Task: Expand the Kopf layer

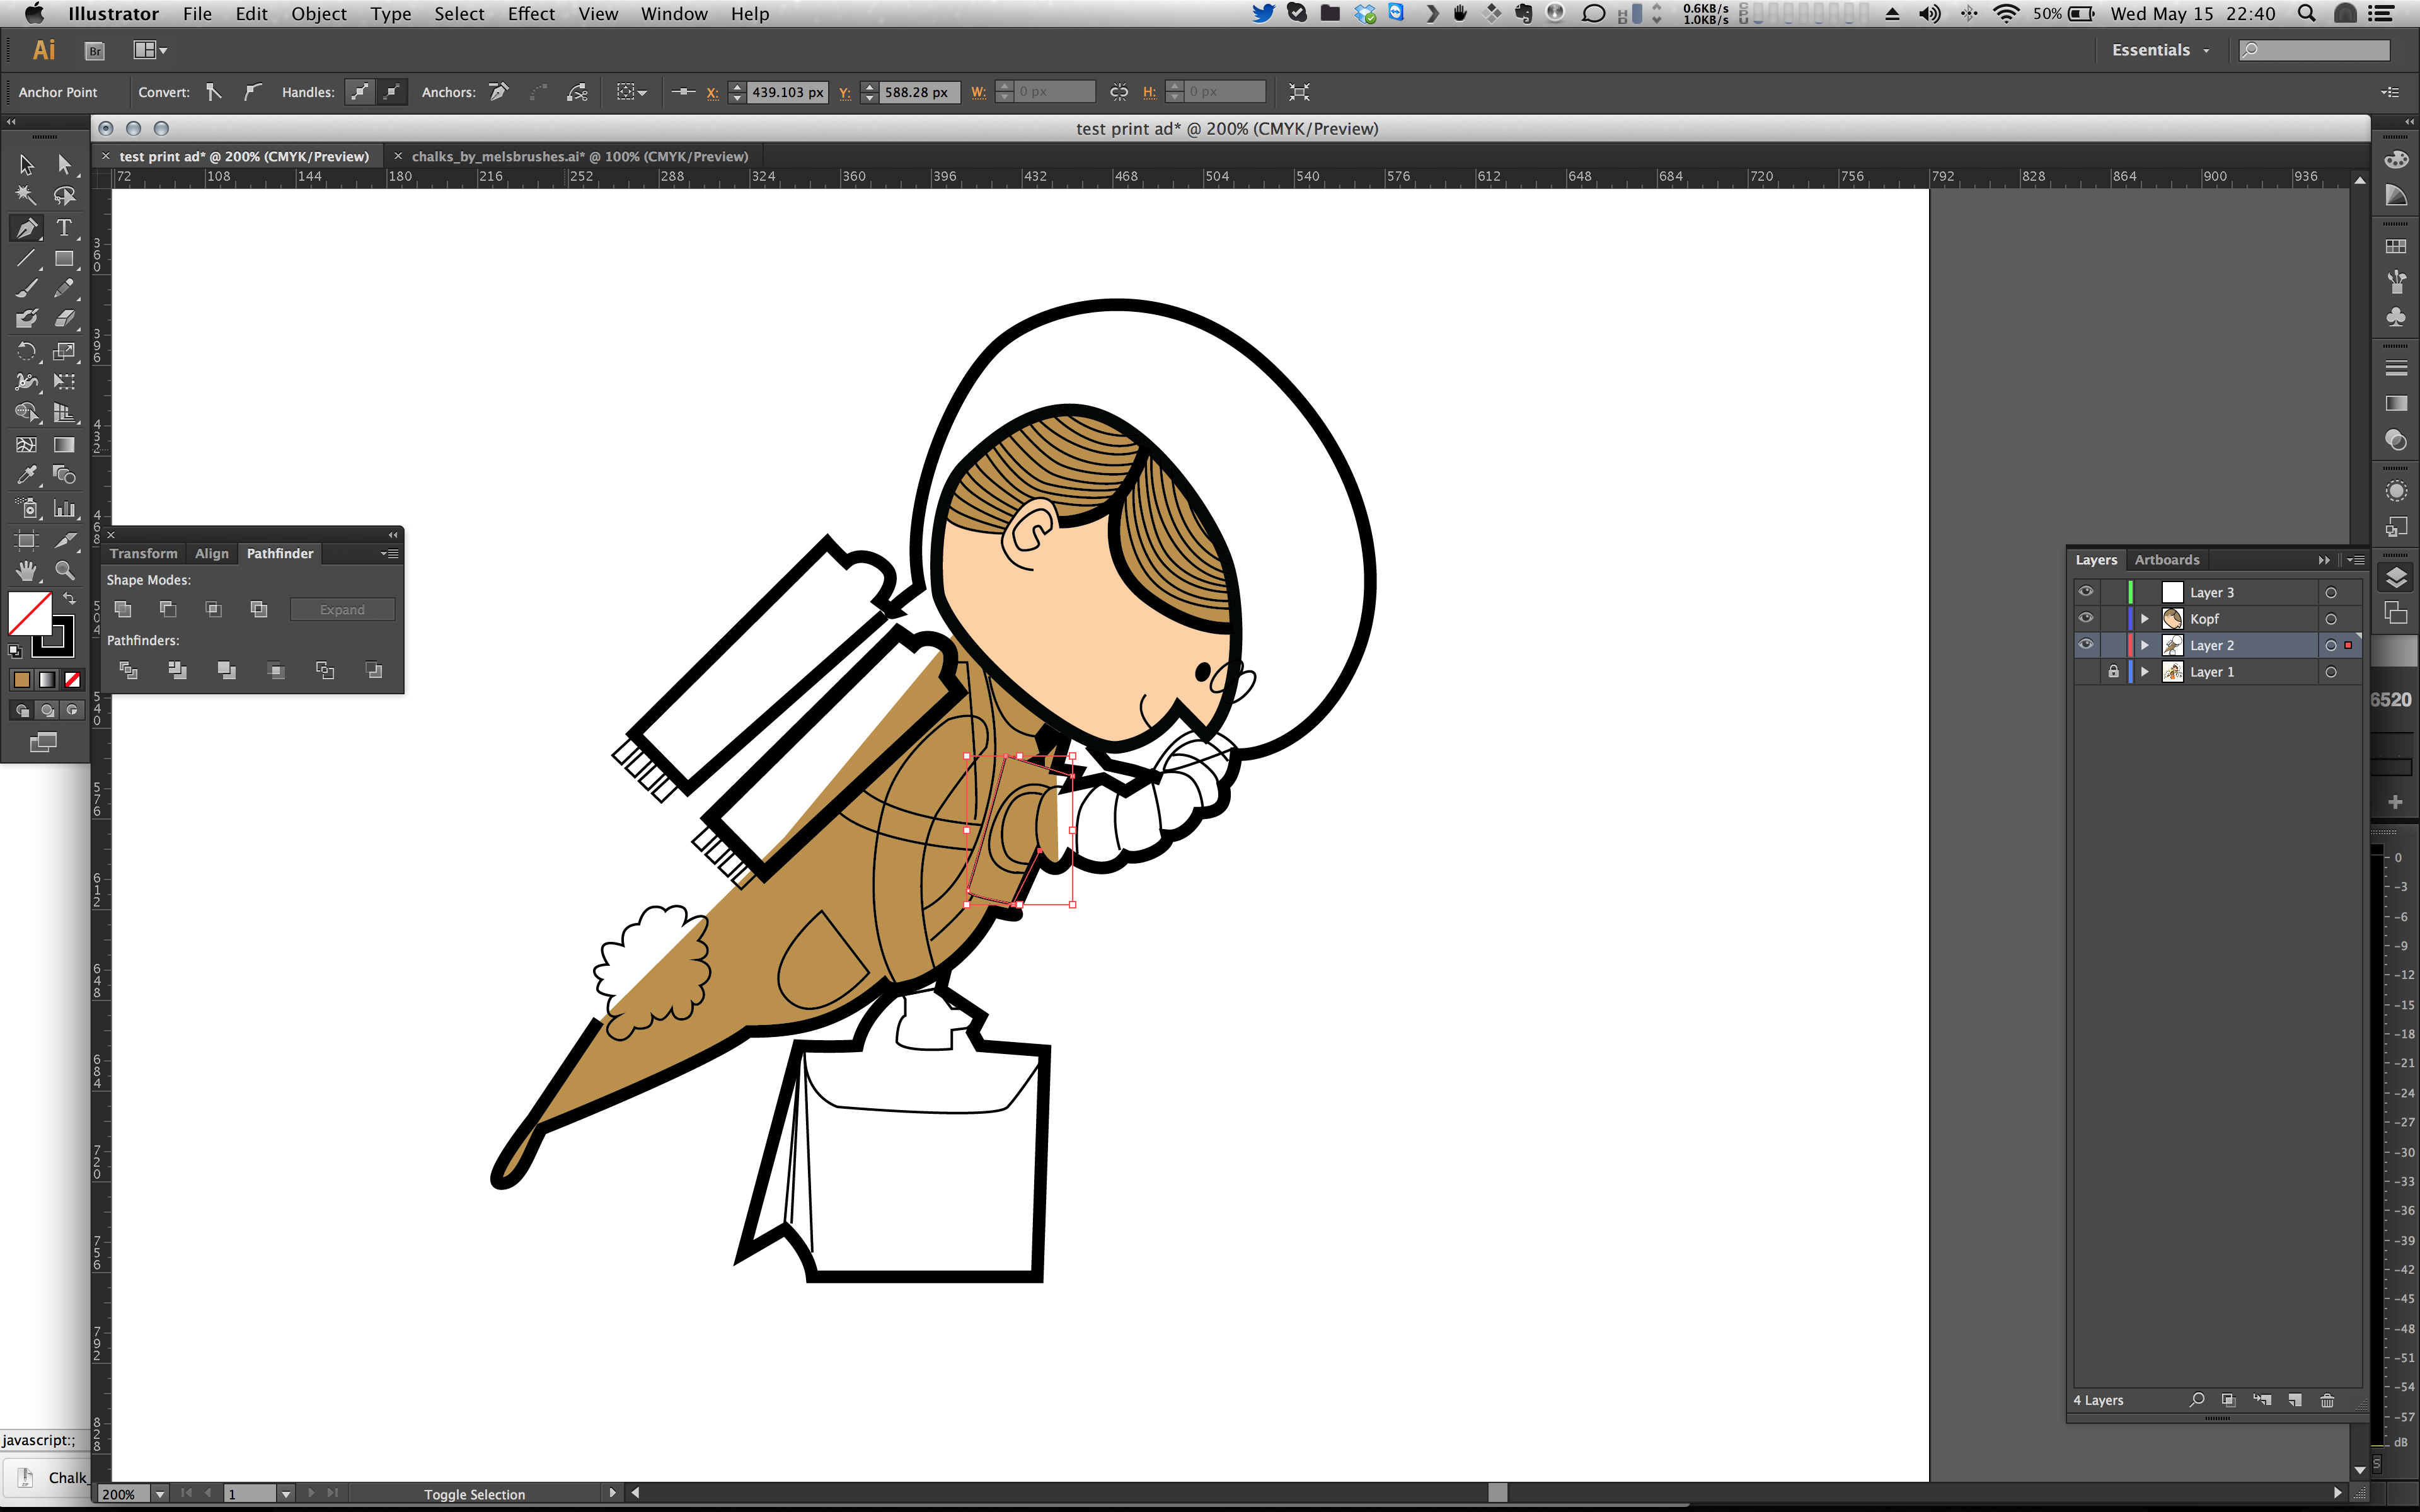Action: click(2145, 619)
